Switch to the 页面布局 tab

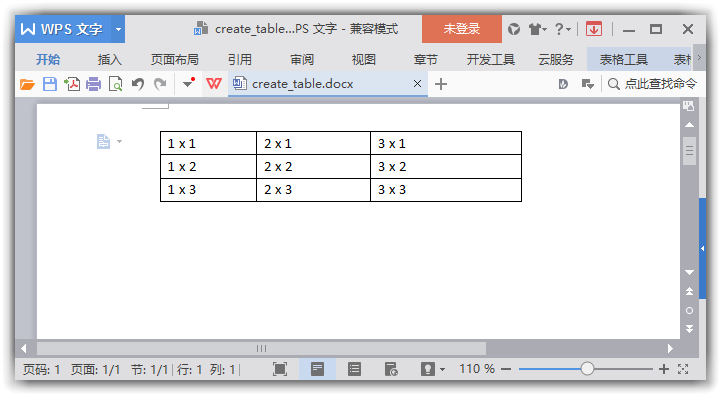click(174, 59)
